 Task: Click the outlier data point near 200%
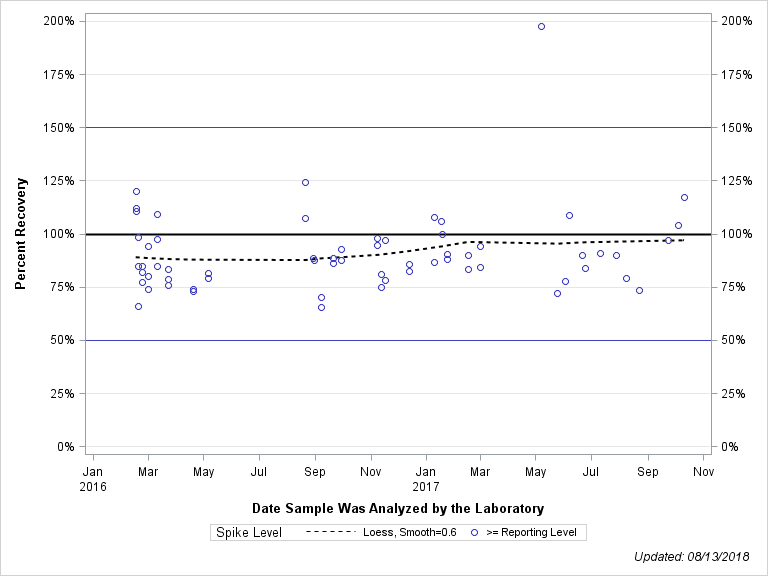tap(541, 26)
